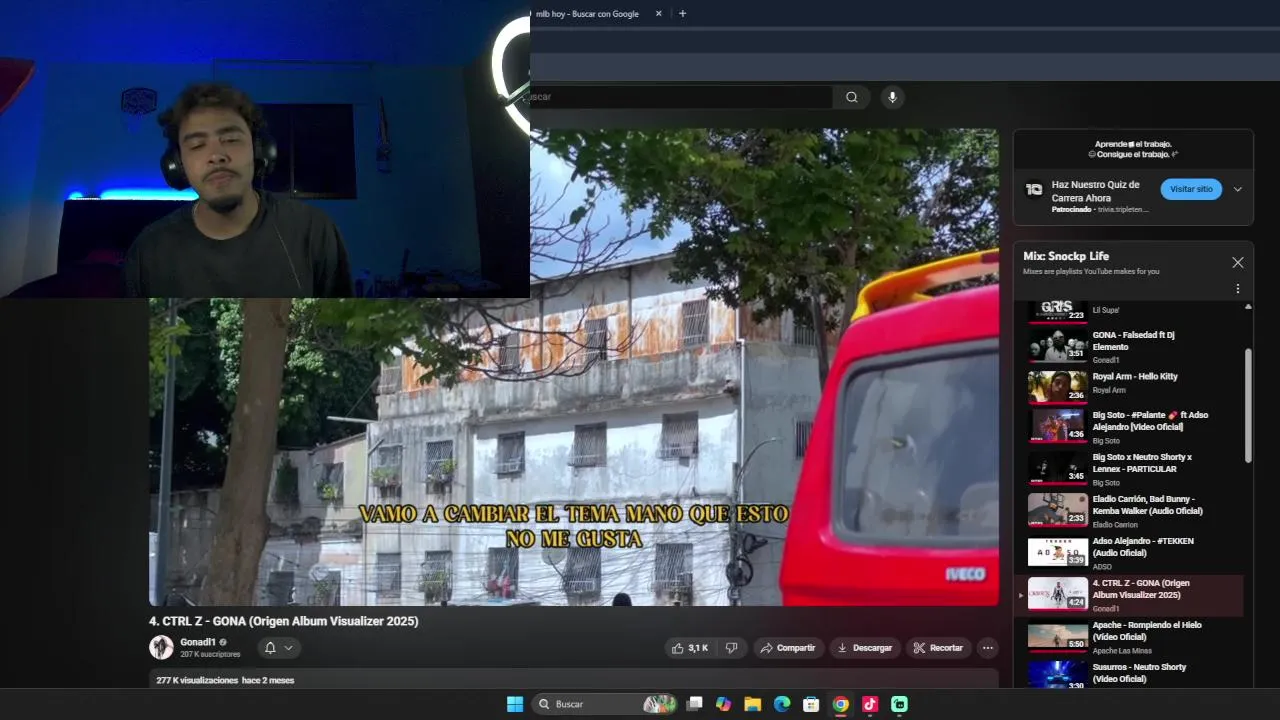This screenshot has width=1280, height=720.
Task: Open a new browser tab
Action: click(682, 14)
